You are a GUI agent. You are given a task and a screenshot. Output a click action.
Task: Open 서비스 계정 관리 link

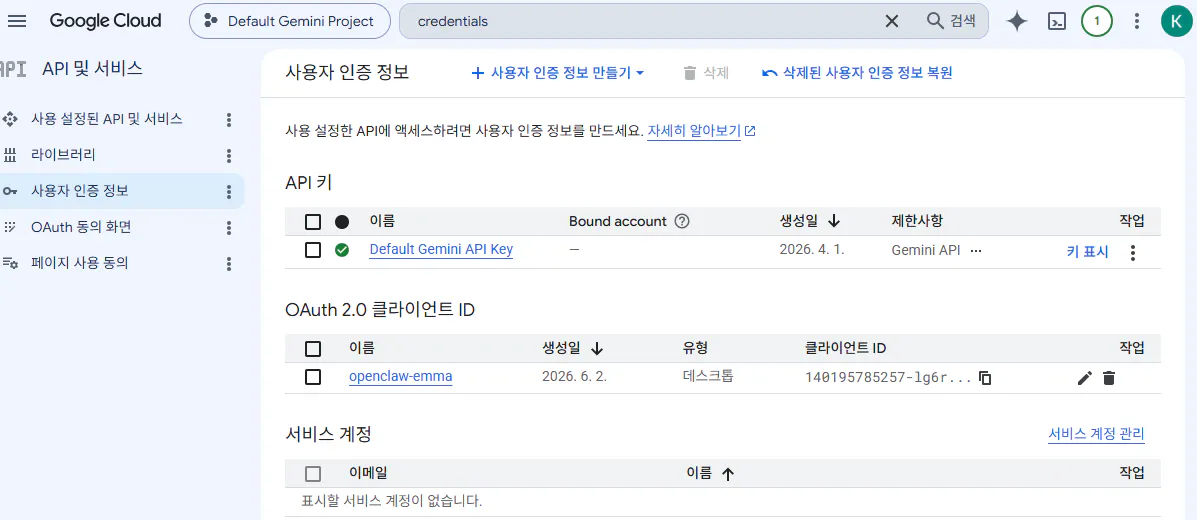click(x=1096, y=434)
